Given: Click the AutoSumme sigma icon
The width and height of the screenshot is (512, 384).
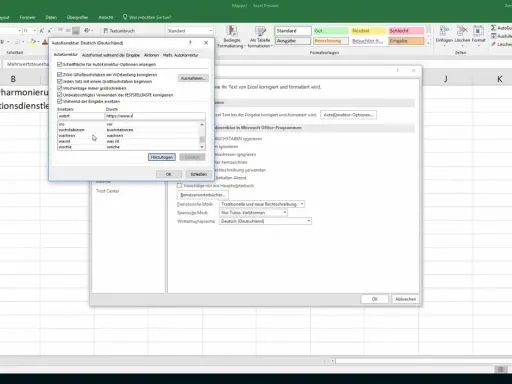Looking at the screenshot, I should tap(494, 28).
